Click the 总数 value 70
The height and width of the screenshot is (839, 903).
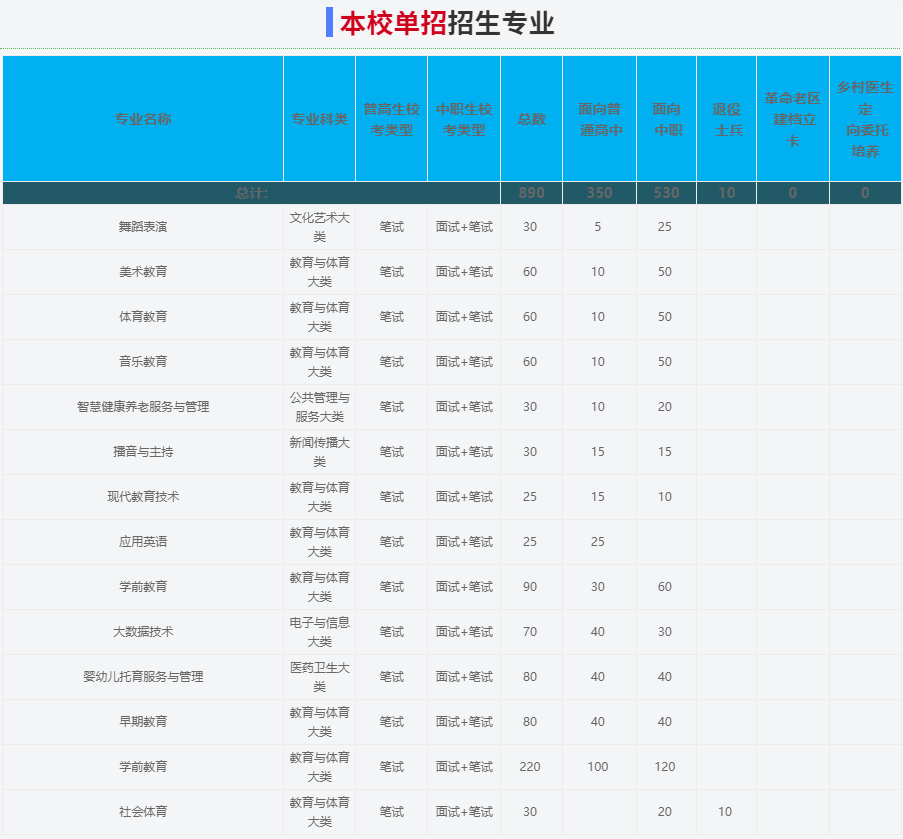(x=530, y=632)
